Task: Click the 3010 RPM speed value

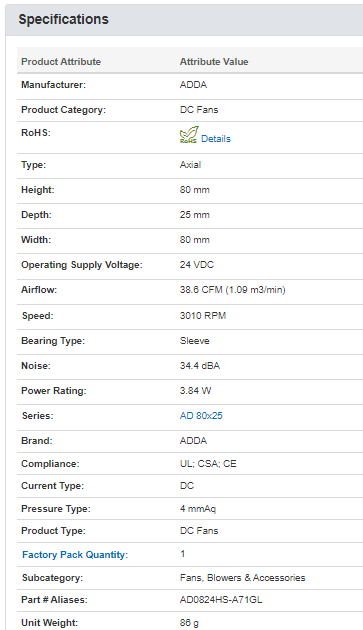Action: point(203,315)
